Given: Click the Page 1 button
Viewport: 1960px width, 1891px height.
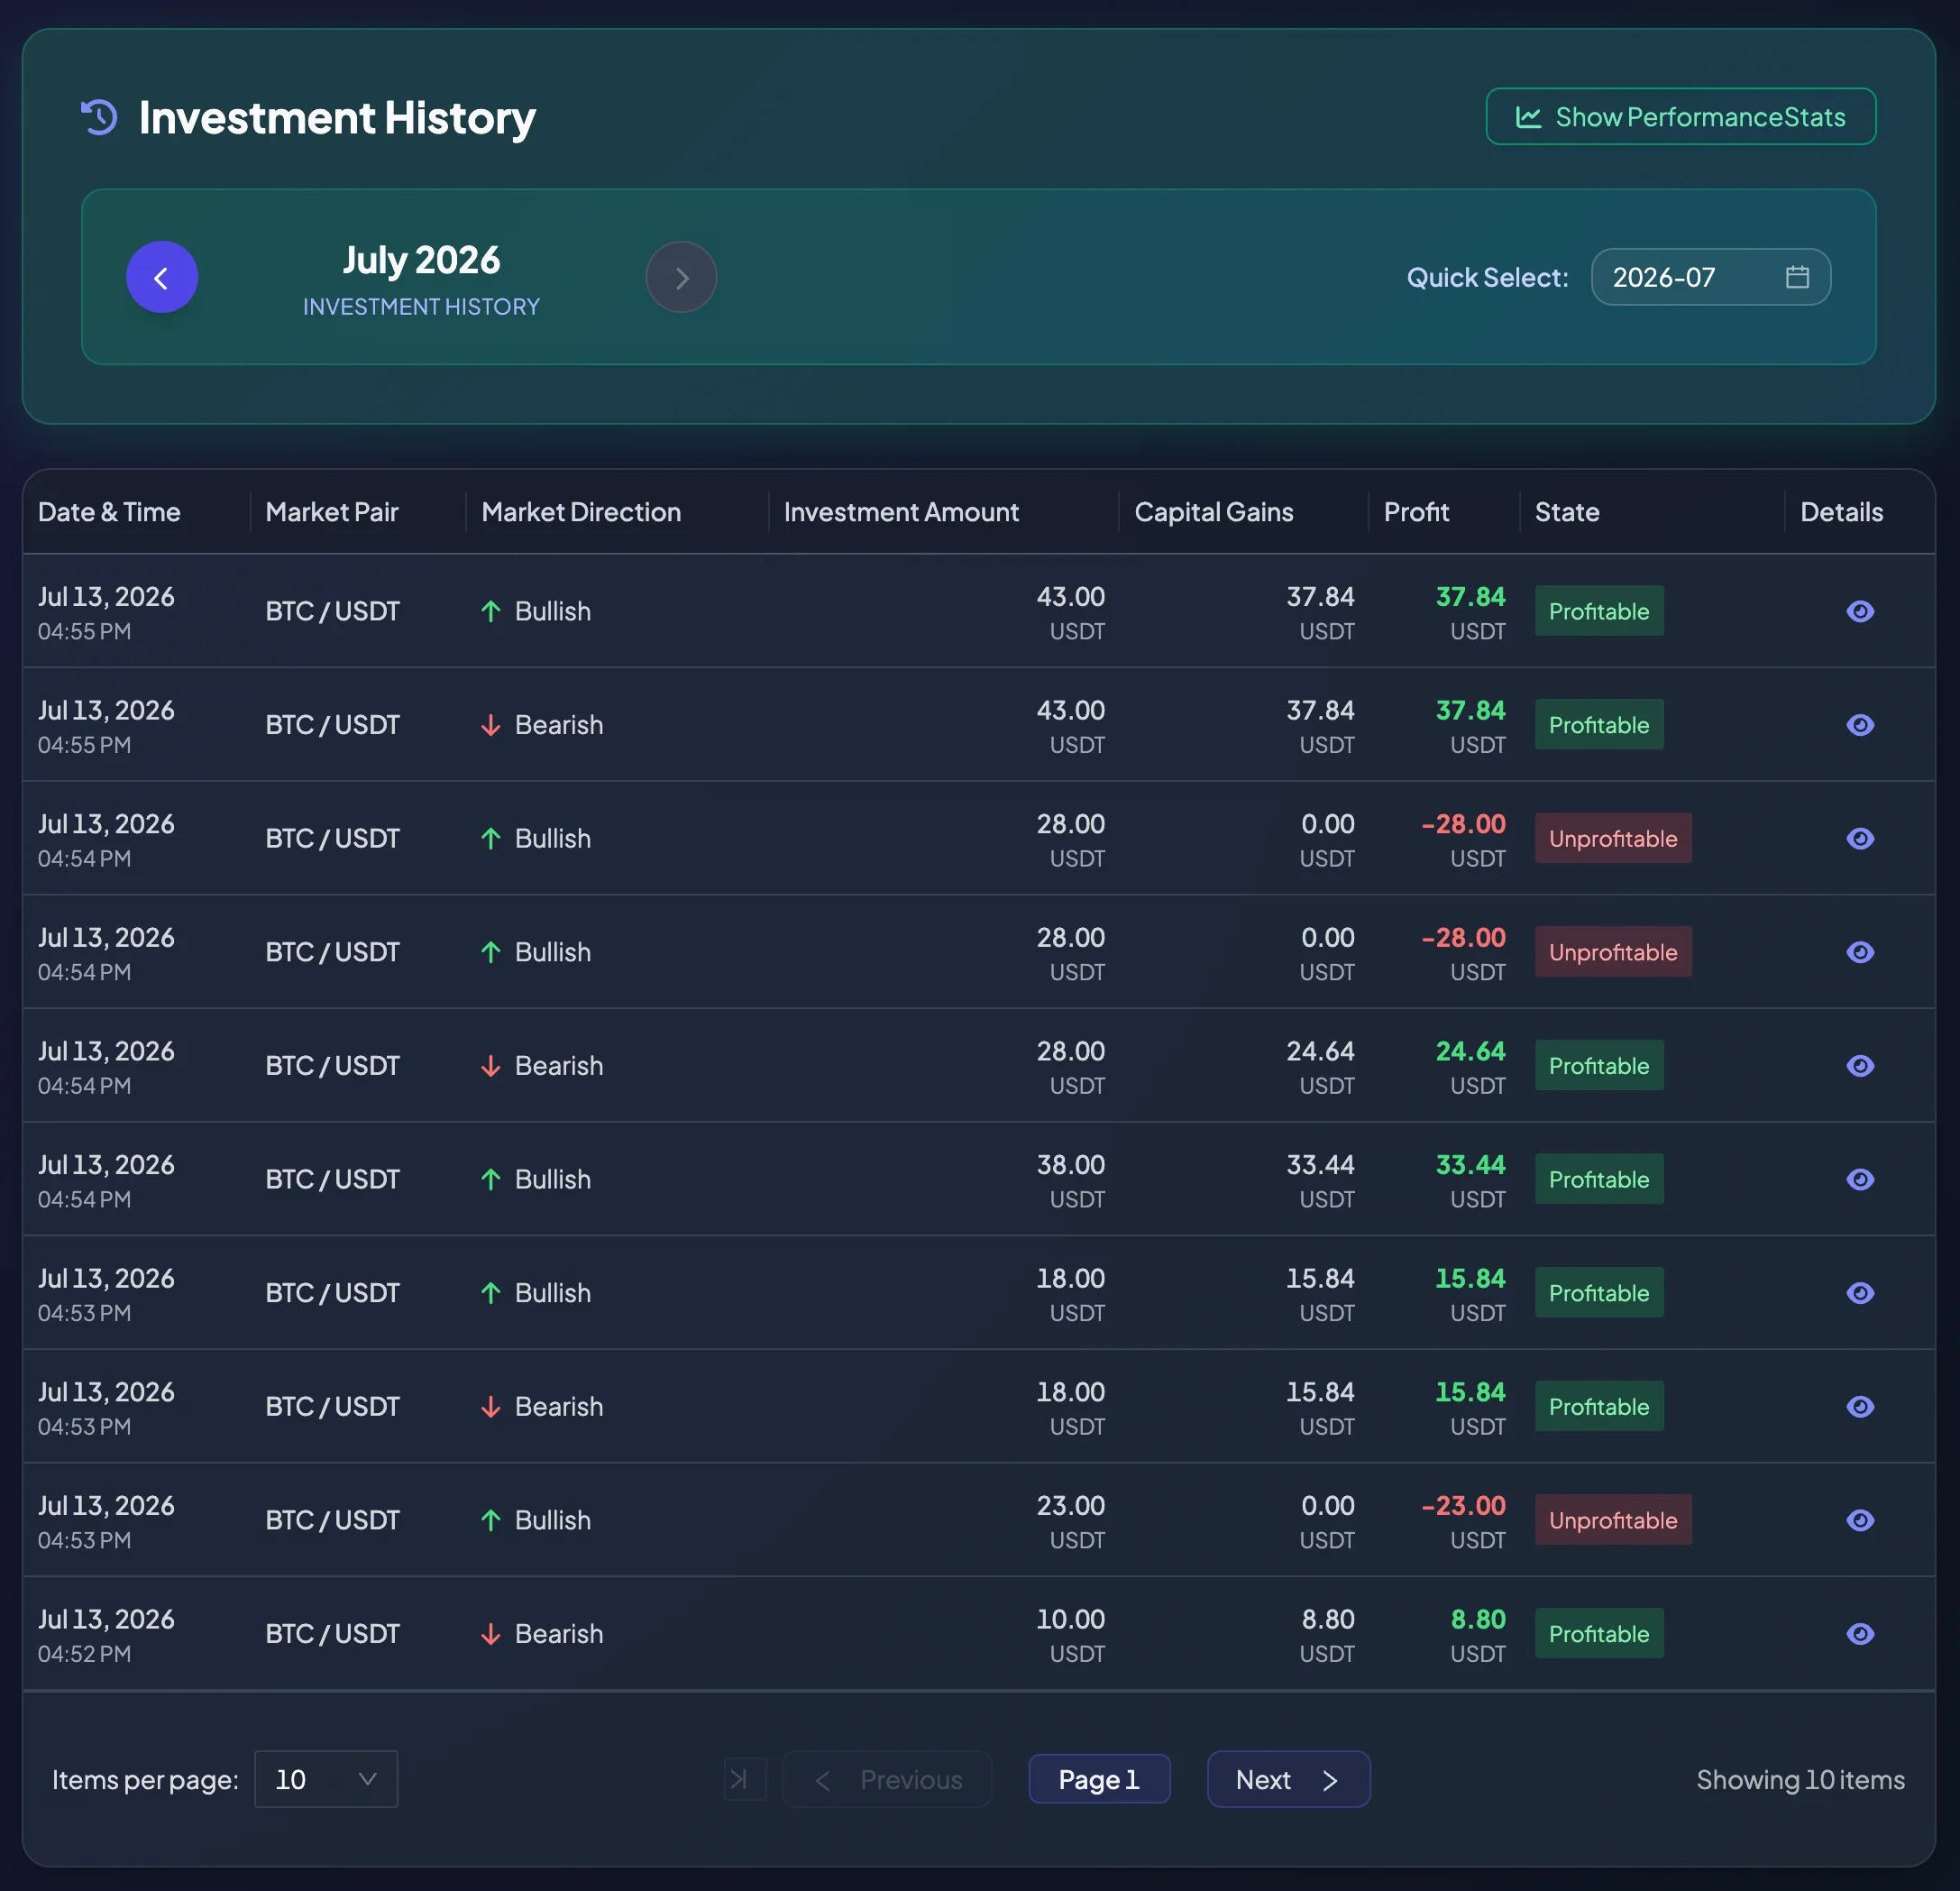Looking at the screenshot, I should tap(1099, 1779).
